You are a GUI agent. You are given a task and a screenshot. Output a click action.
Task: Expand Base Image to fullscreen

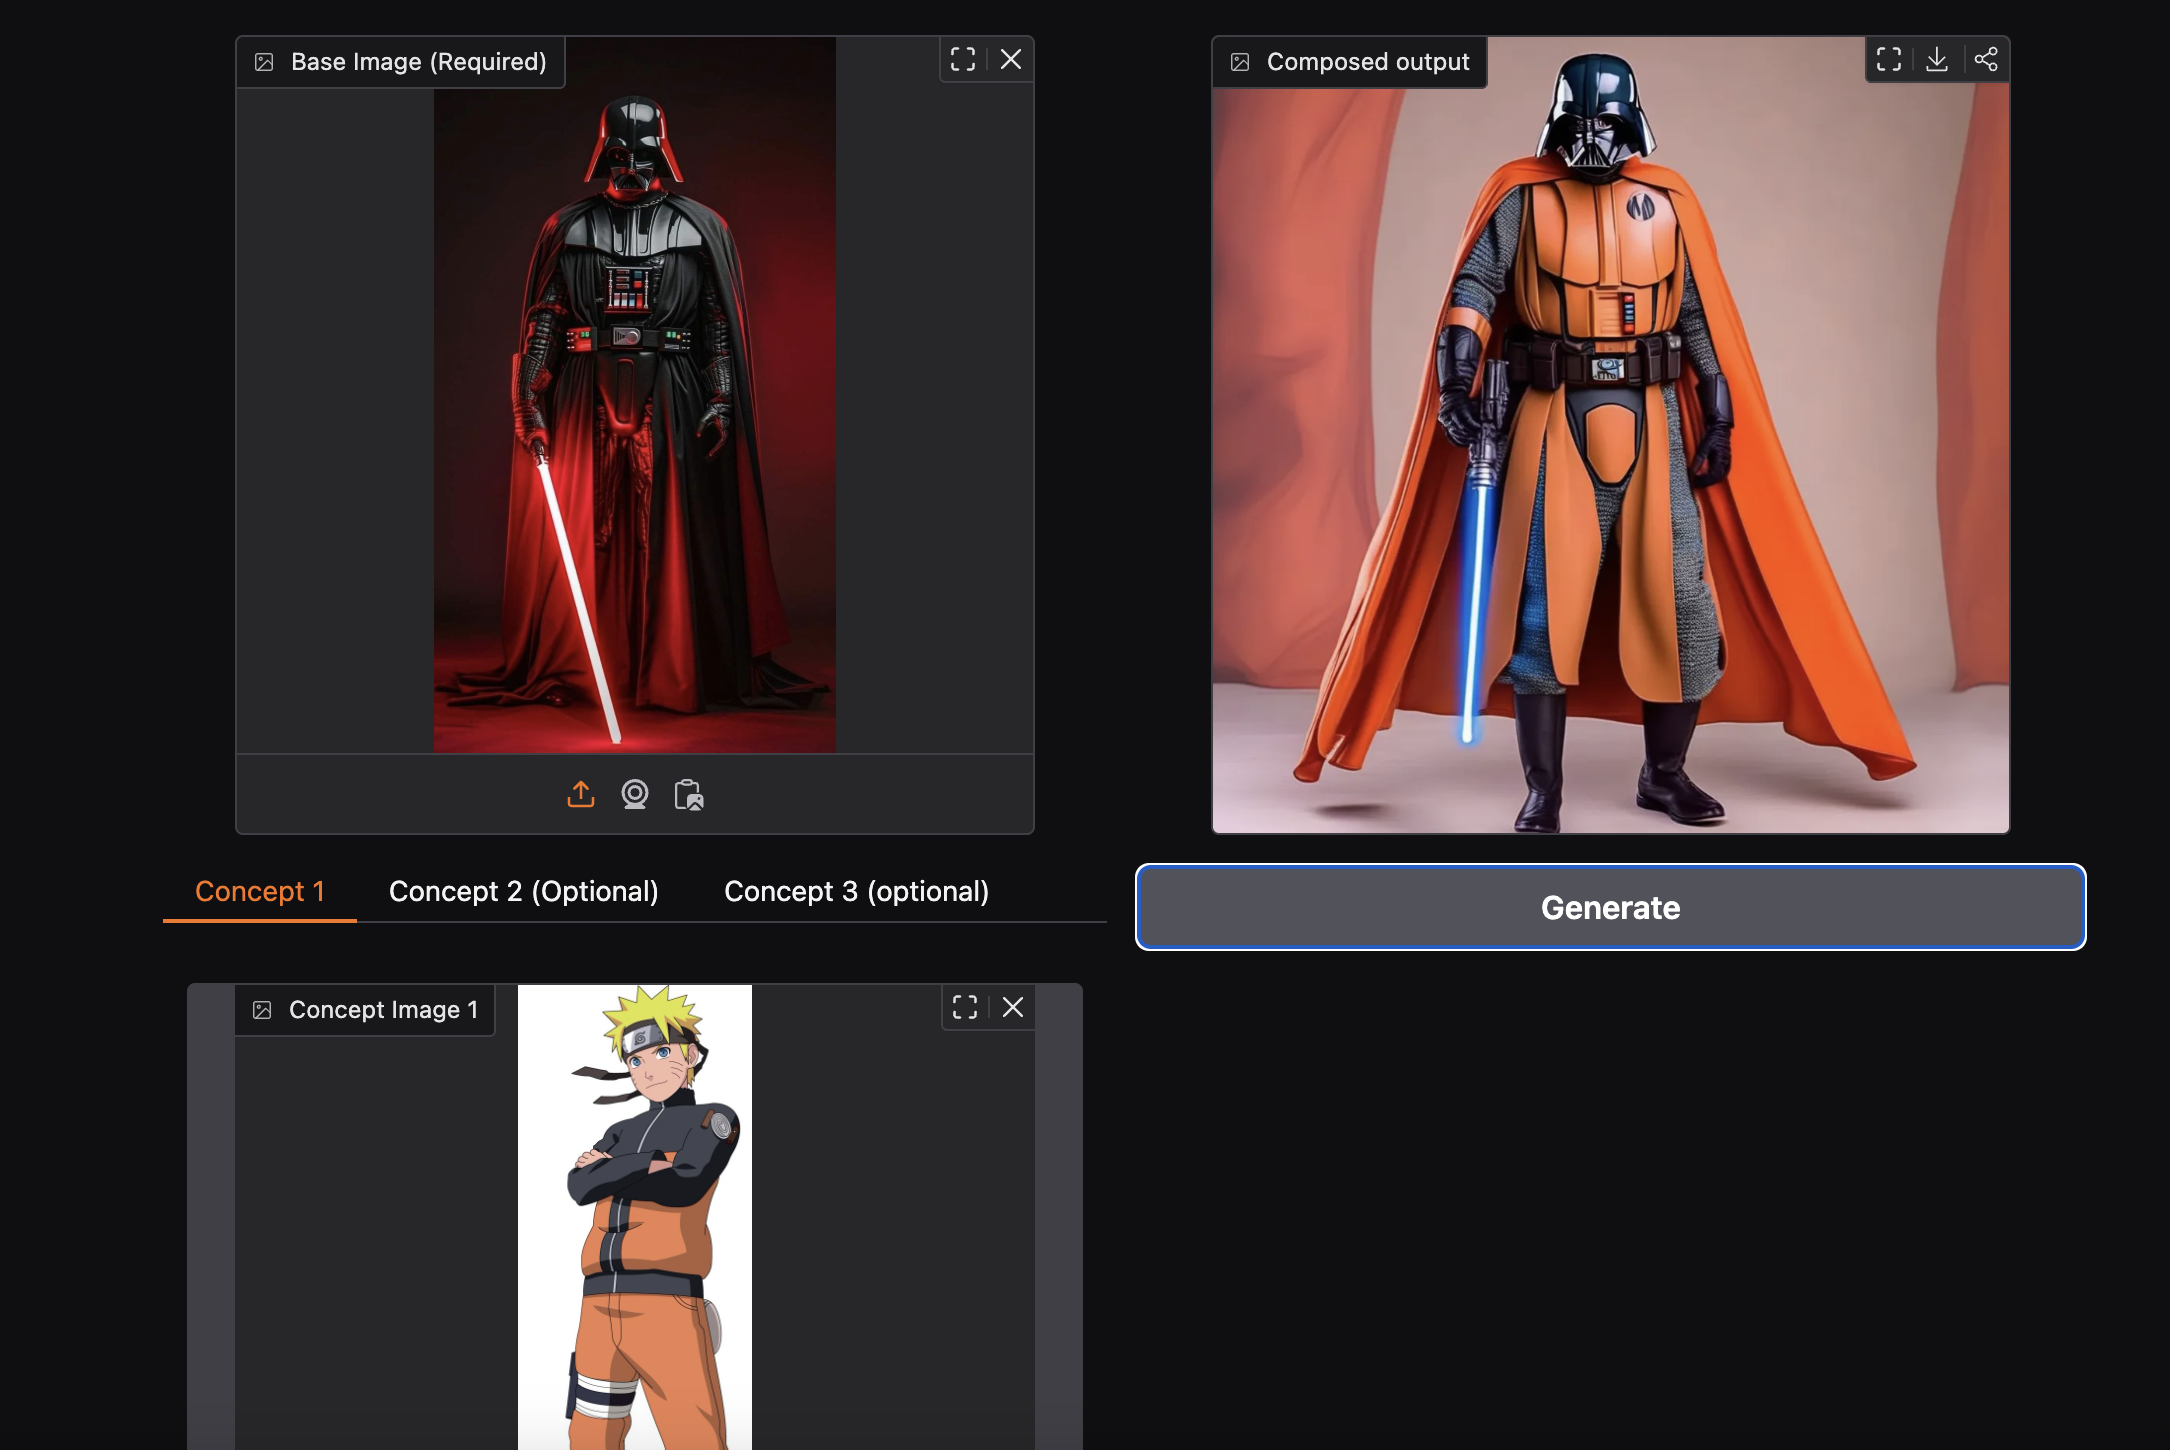[963, 60]
